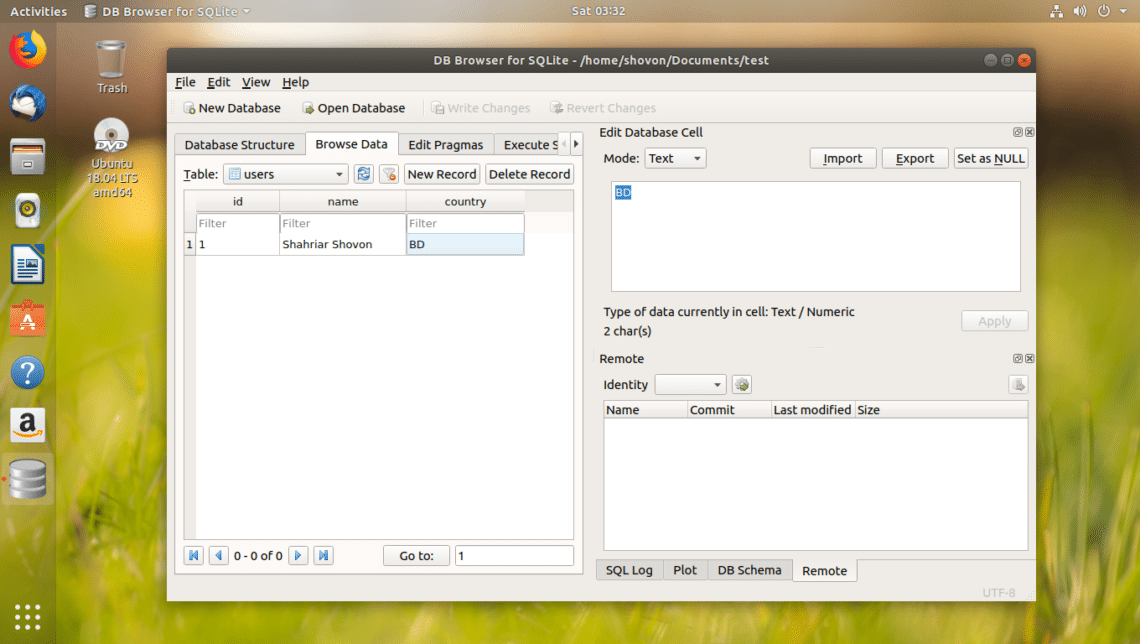The height and width of the screenshot is (644, 1140).
Task: Click the last record navigation button
Action: pyautogui.click(x=323, y=555)
